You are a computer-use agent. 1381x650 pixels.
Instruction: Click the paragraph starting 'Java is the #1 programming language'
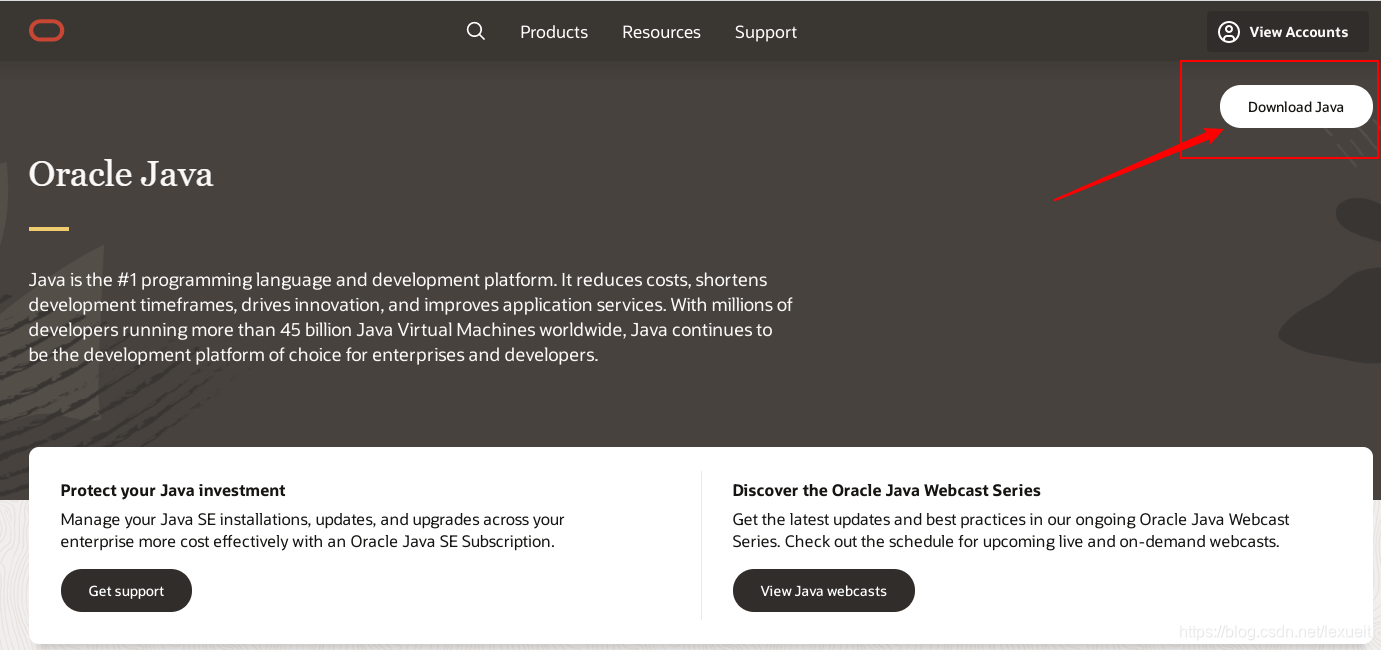click(x=411, y=317)
